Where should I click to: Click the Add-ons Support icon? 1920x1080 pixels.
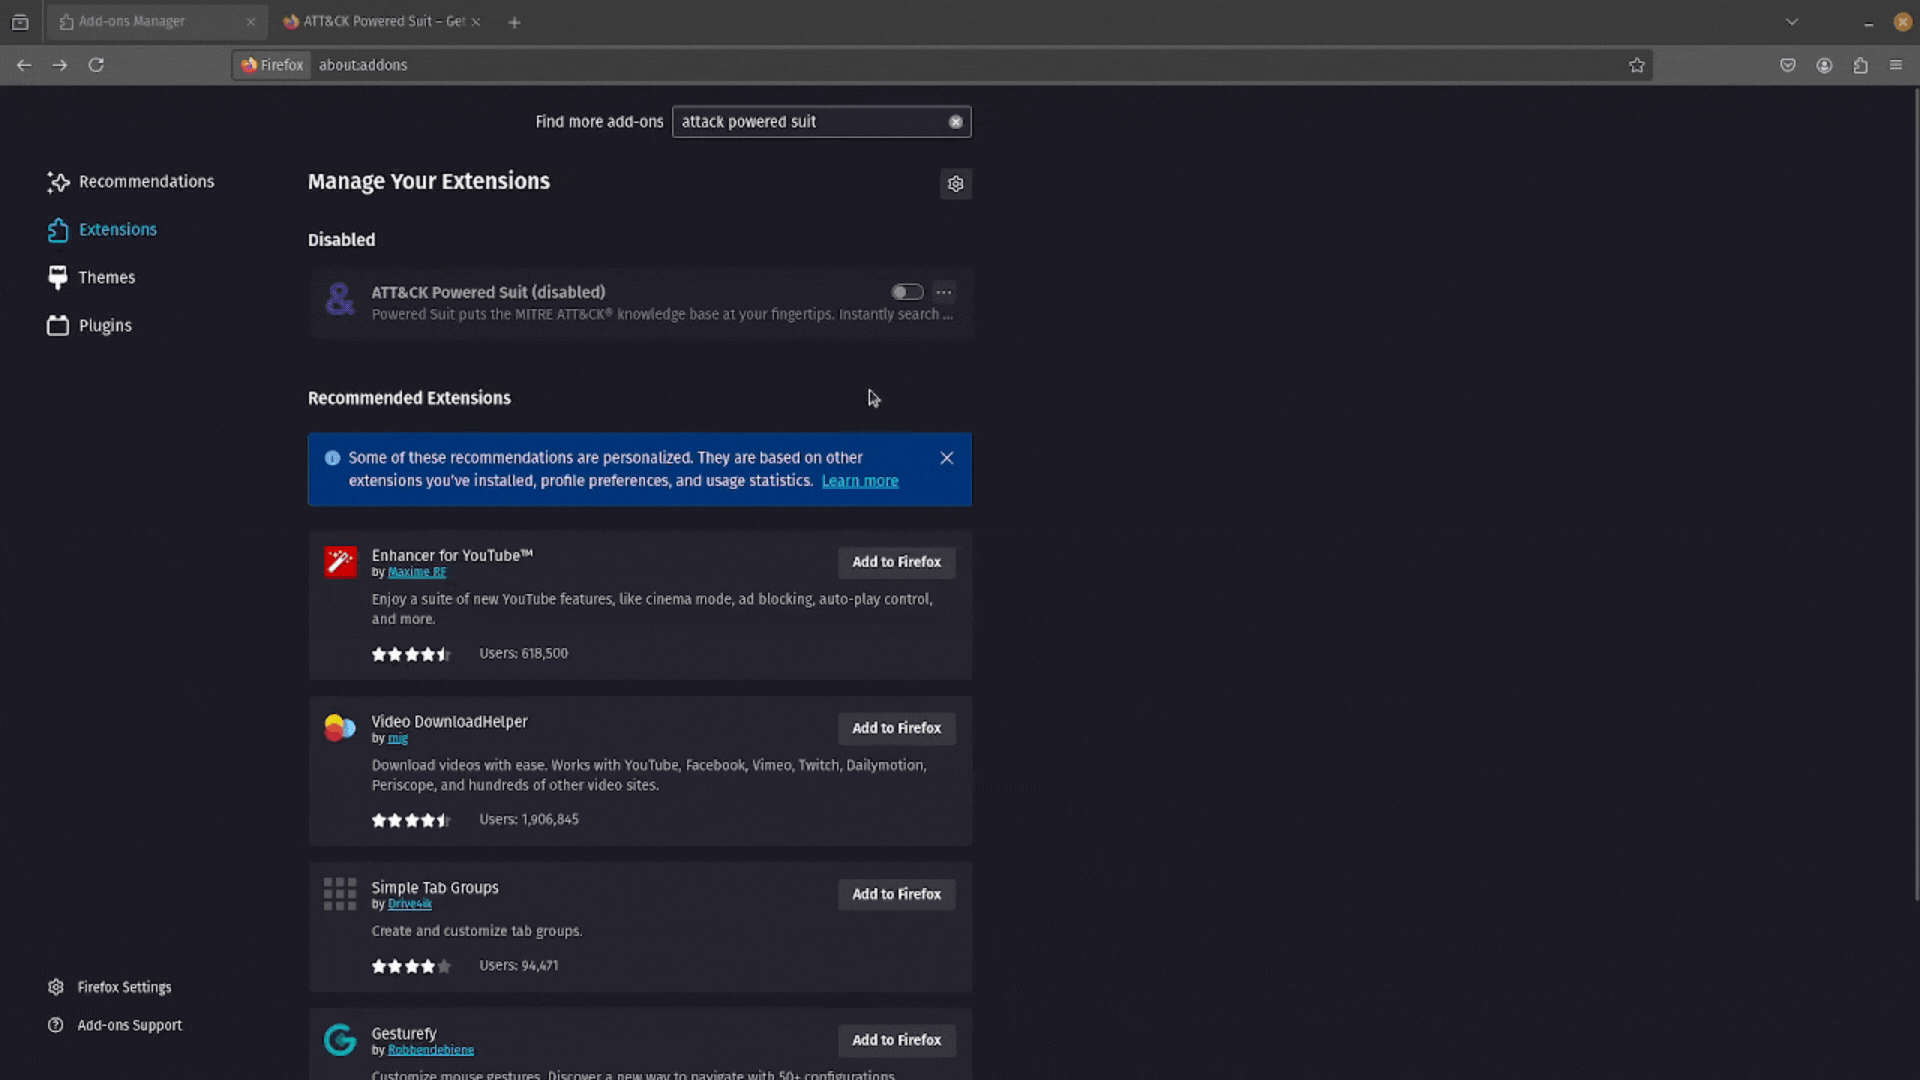pos(55,1025)
